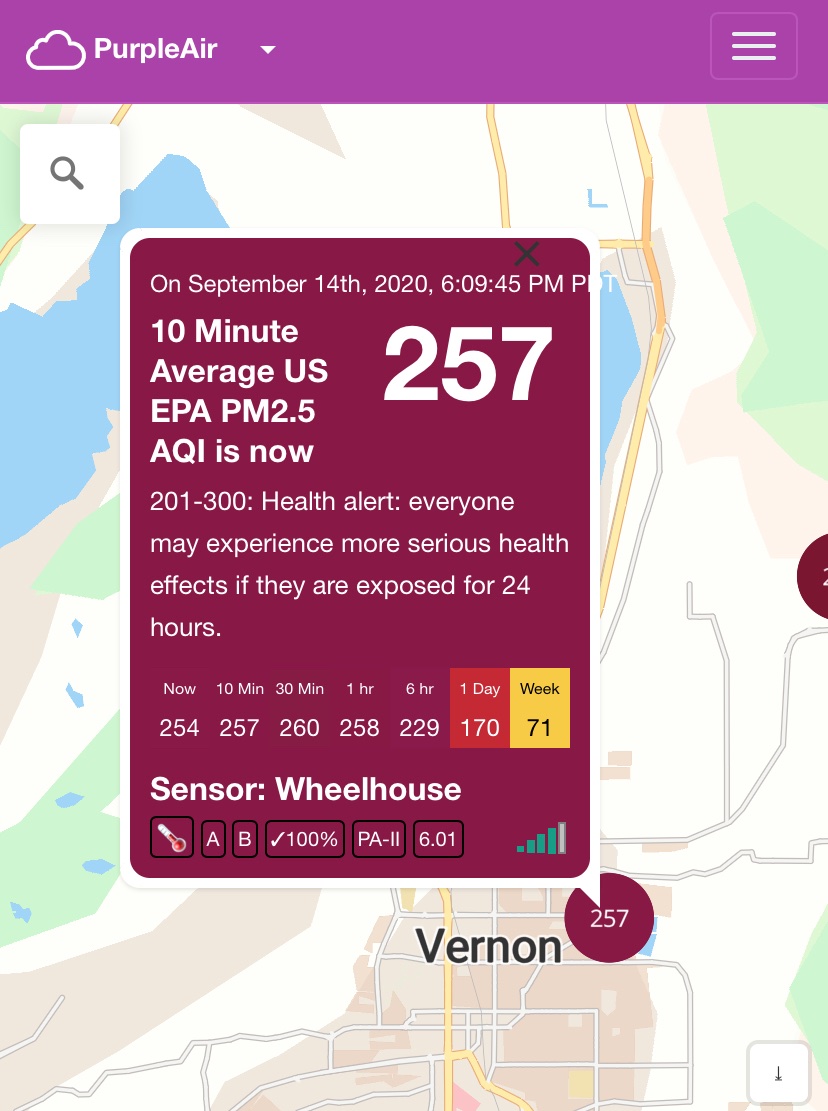
Task: Open the hamburger navigation menu
Action: point(753,46)
